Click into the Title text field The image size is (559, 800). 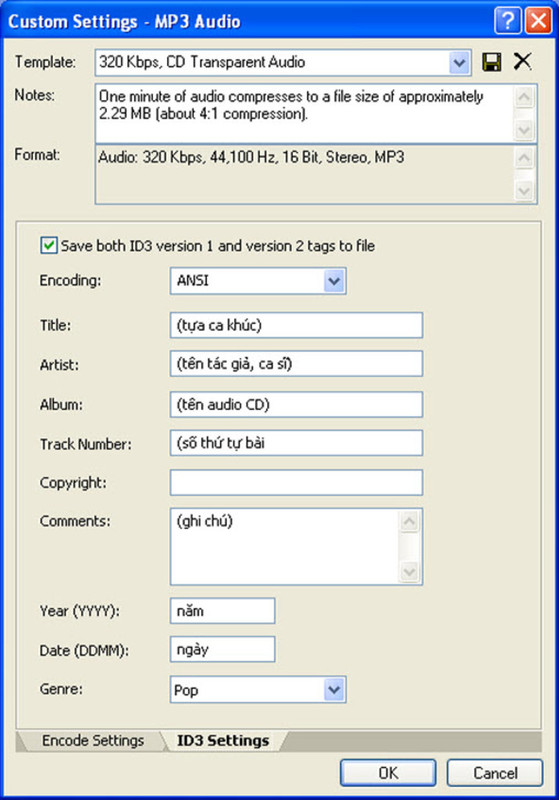click(296, 326)
